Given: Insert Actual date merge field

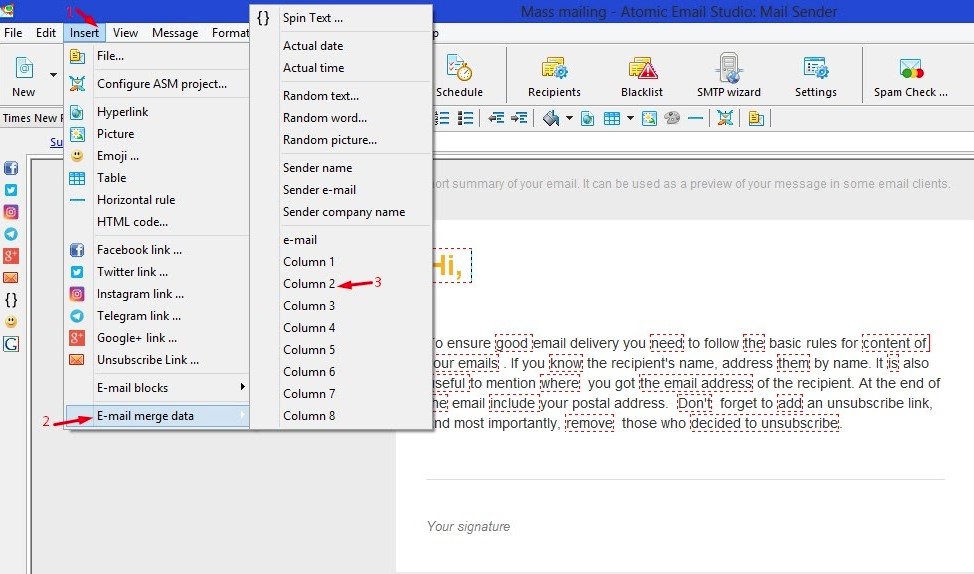Looking at the screenshot, I should tap(341, 46).
